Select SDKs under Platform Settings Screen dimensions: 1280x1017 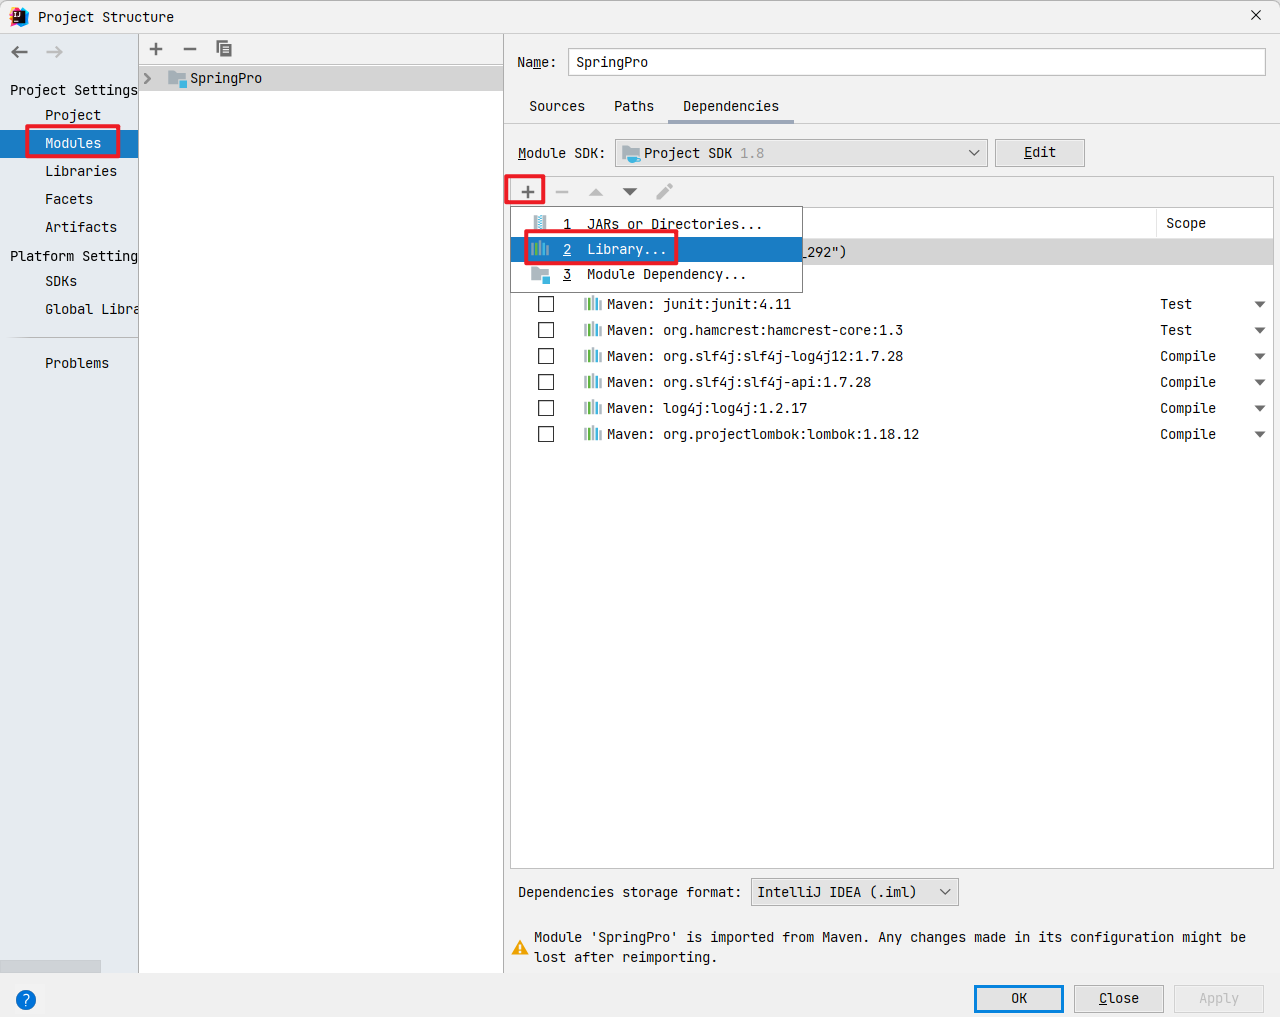(61, 281)
